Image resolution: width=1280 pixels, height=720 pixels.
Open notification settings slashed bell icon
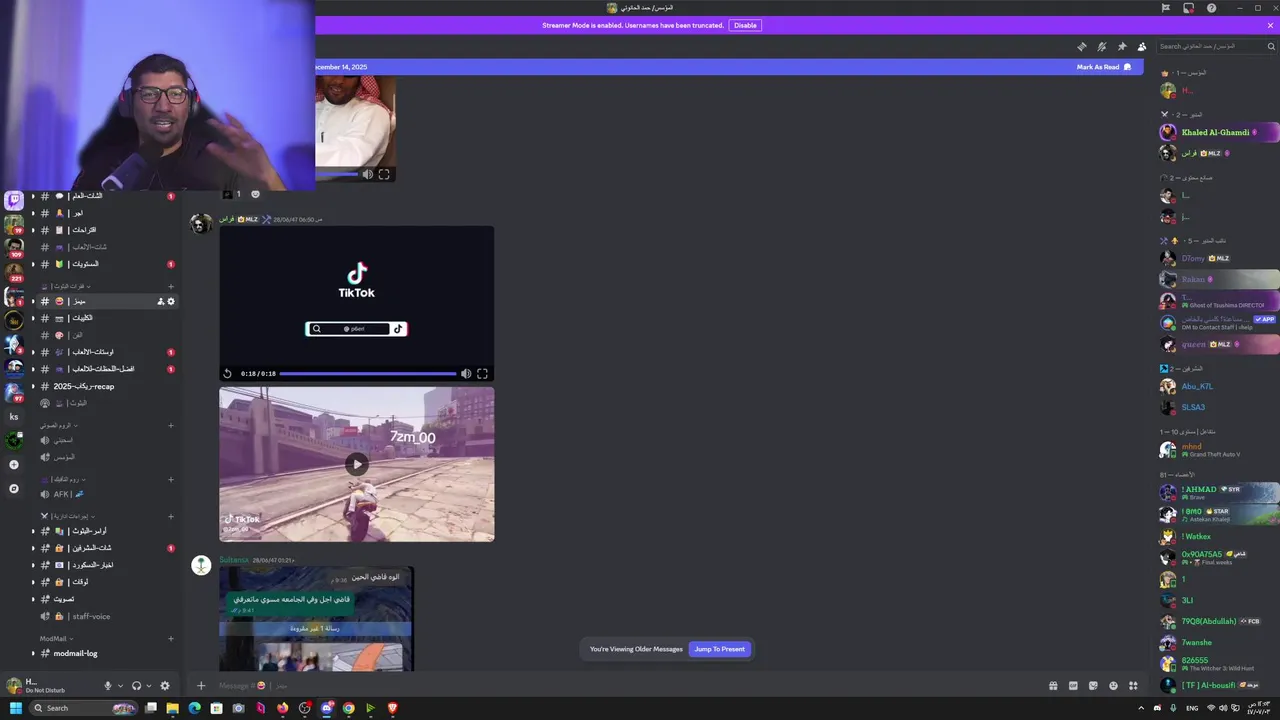tap(1101, 47)
